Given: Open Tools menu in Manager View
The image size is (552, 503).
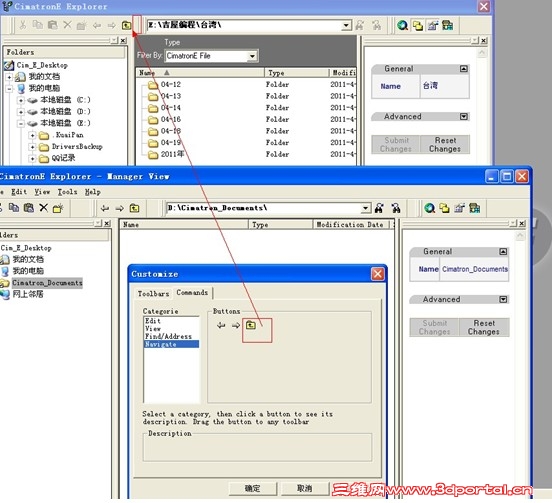Looking at the screenshot, I should point(67,192).
